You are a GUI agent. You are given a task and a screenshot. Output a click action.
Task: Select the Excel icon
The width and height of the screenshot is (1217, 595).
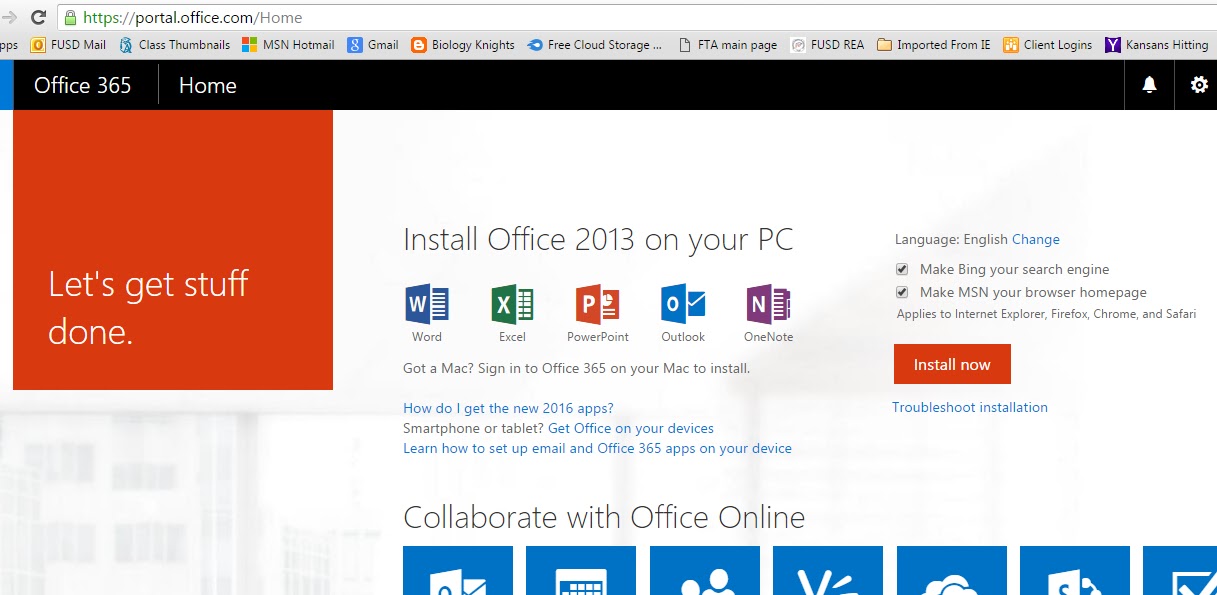point(511,305)
